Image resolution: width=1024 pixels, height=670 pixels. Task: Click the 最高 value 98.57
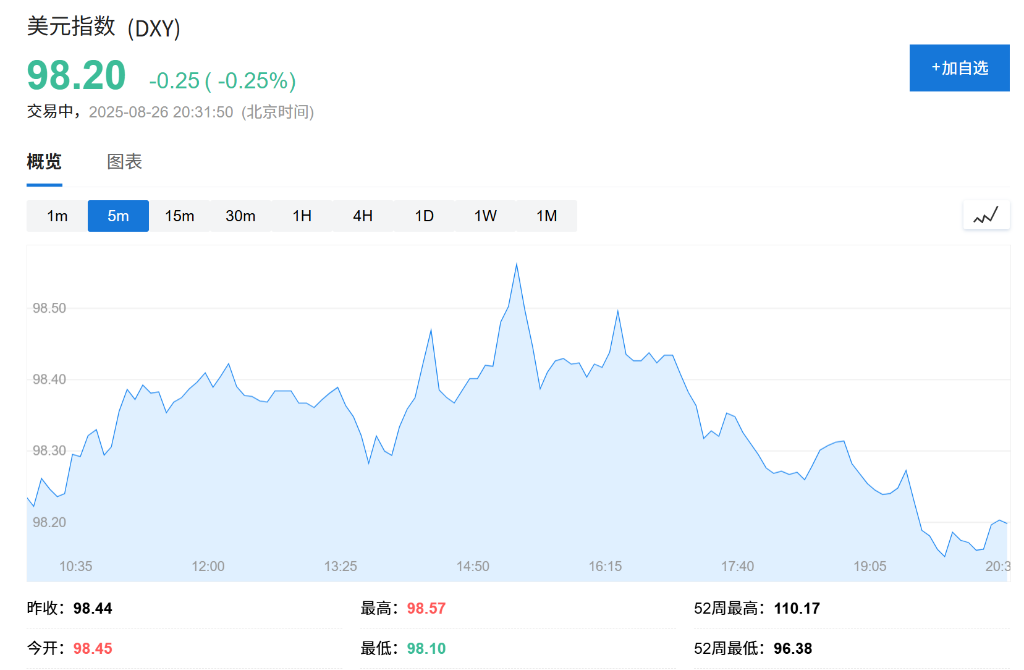tap(427, 608)
